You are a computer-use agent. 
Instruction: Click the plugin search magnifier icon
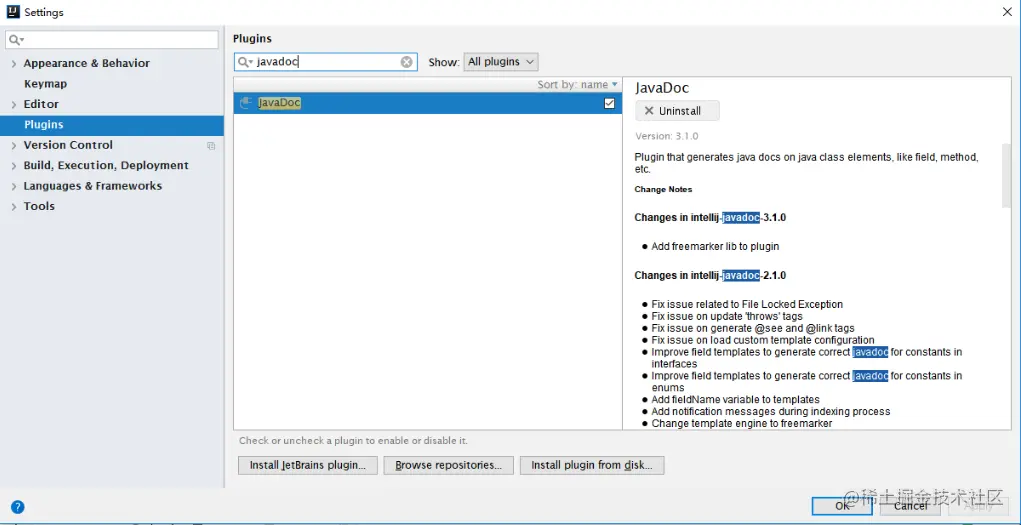245,62
